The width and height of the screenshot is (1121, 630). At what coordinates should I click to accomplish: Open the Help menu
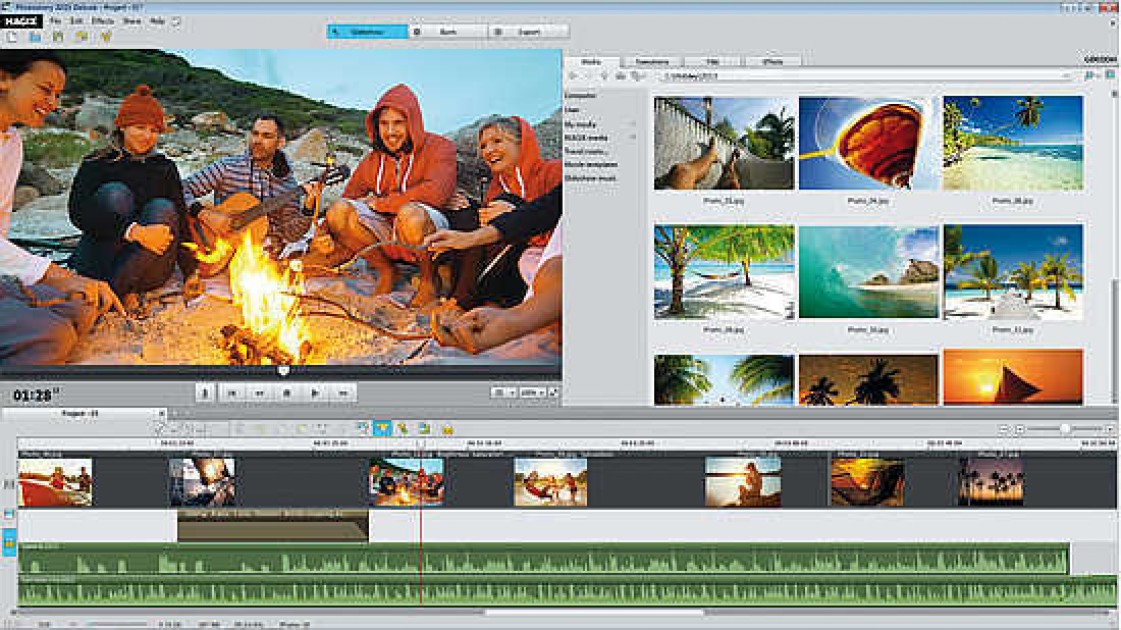[x=157, y=21]
